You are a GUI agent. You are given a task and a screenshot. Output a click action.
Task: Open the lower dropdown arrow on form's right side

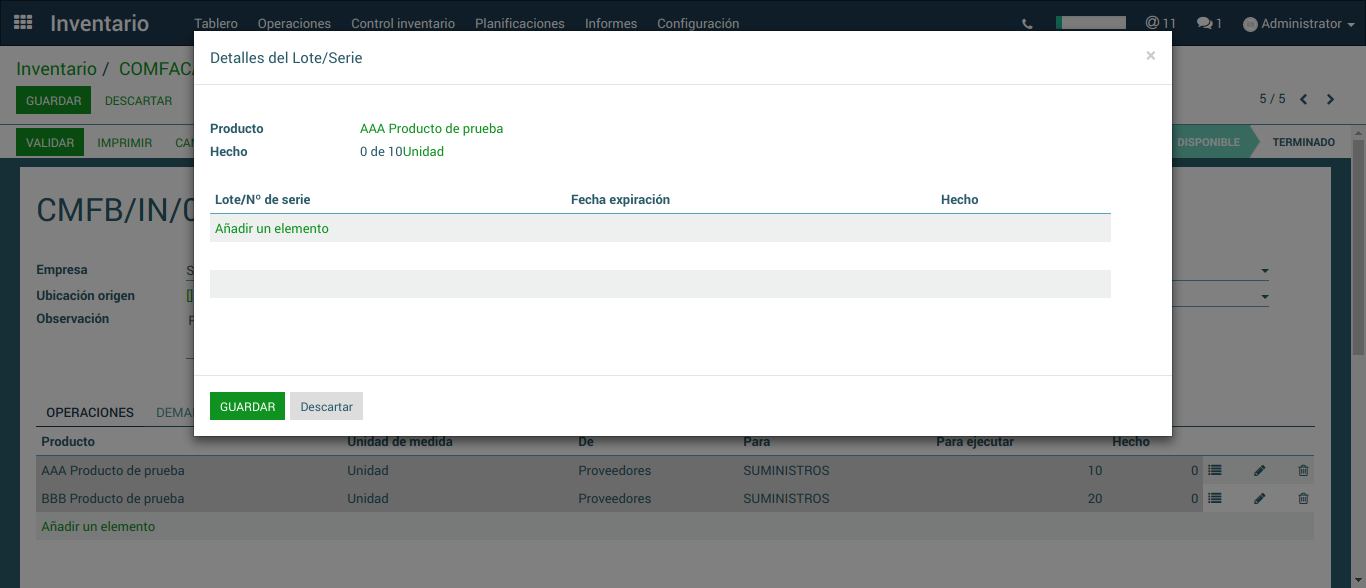click(1264, 297)
